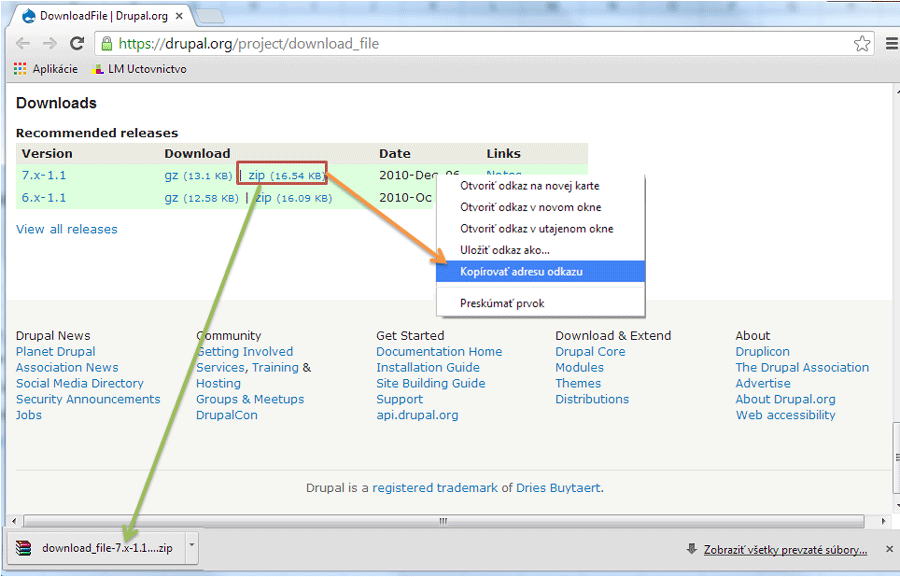This screenshot has height=577, width=900.
Task: Open the Groups & Meetups link
Action: tap(250, 399)
